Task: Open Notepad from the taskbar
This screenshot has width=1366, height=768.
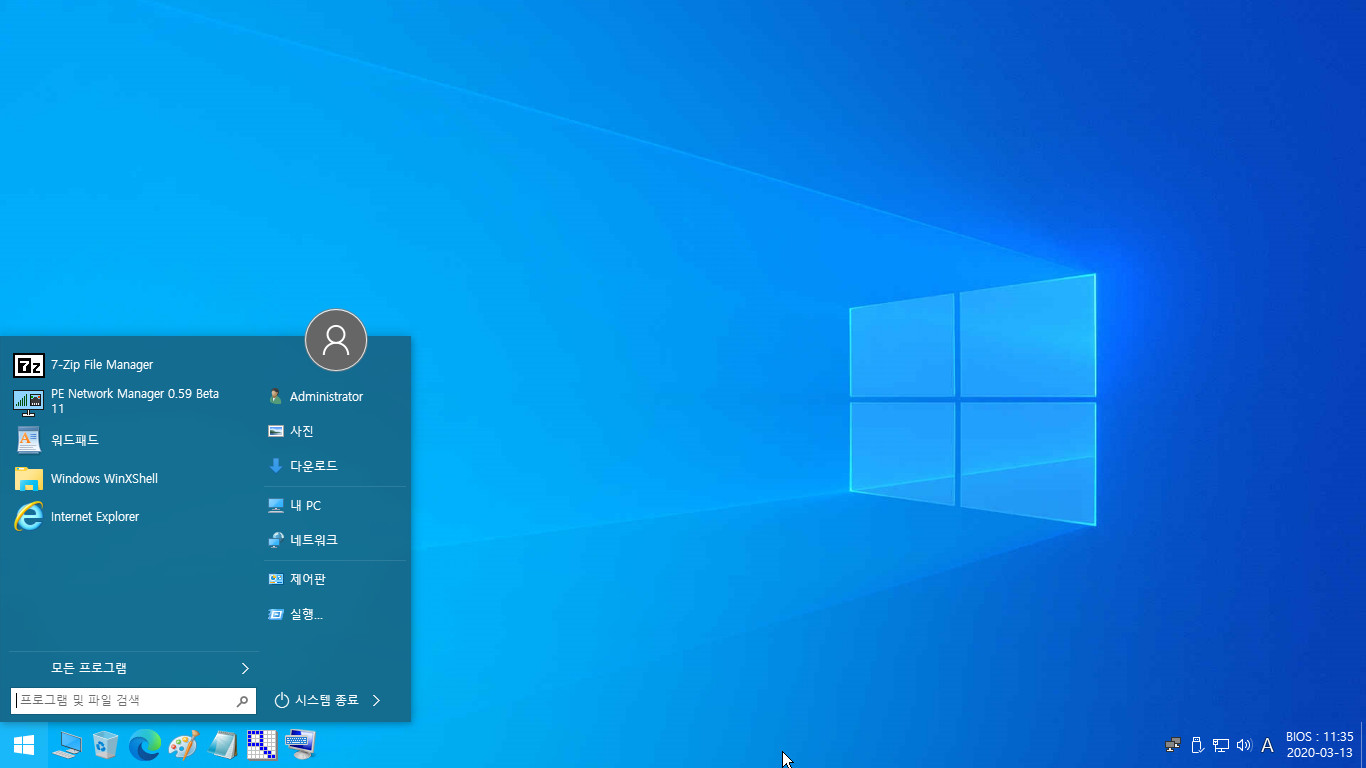Action: click(222, 745)
